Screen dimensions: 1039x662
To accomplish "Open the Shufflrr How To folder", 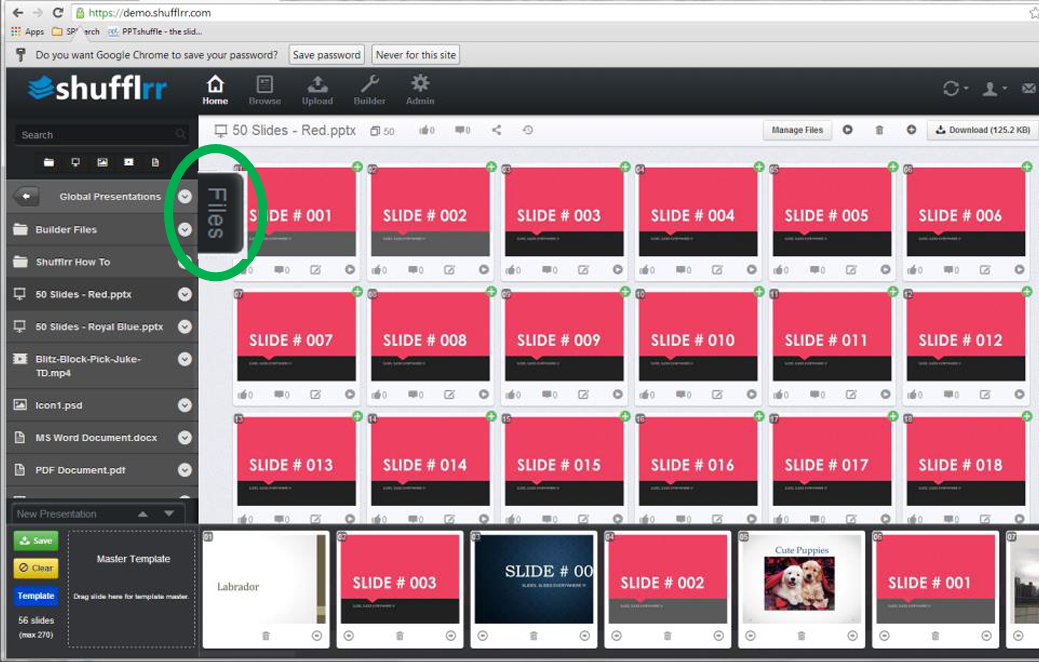I will pyautogui.click(x=73, y=262).
